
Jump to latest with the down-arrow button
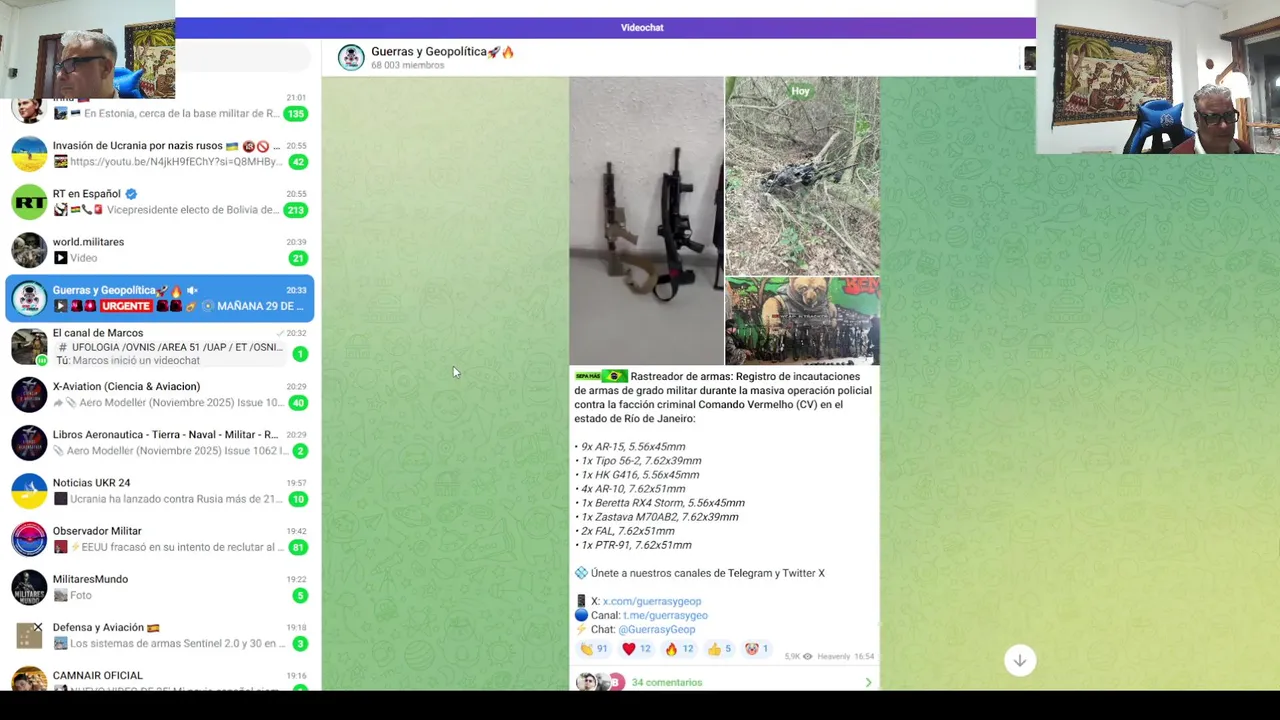1019,660
